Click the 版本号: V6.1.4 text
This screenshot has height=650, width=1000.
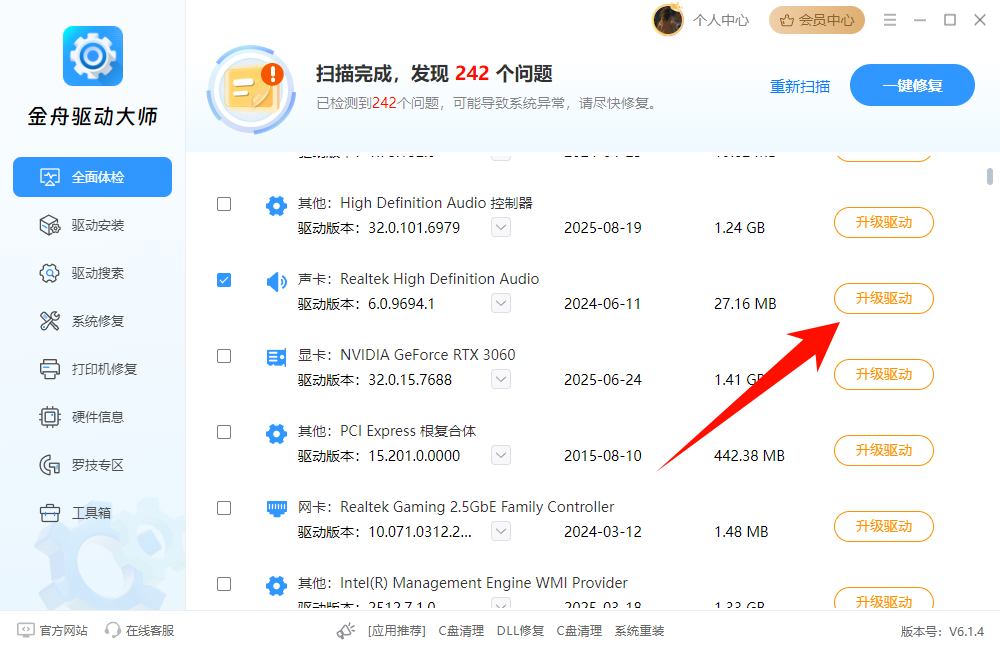pyautogui.click(x=943, y=632)
